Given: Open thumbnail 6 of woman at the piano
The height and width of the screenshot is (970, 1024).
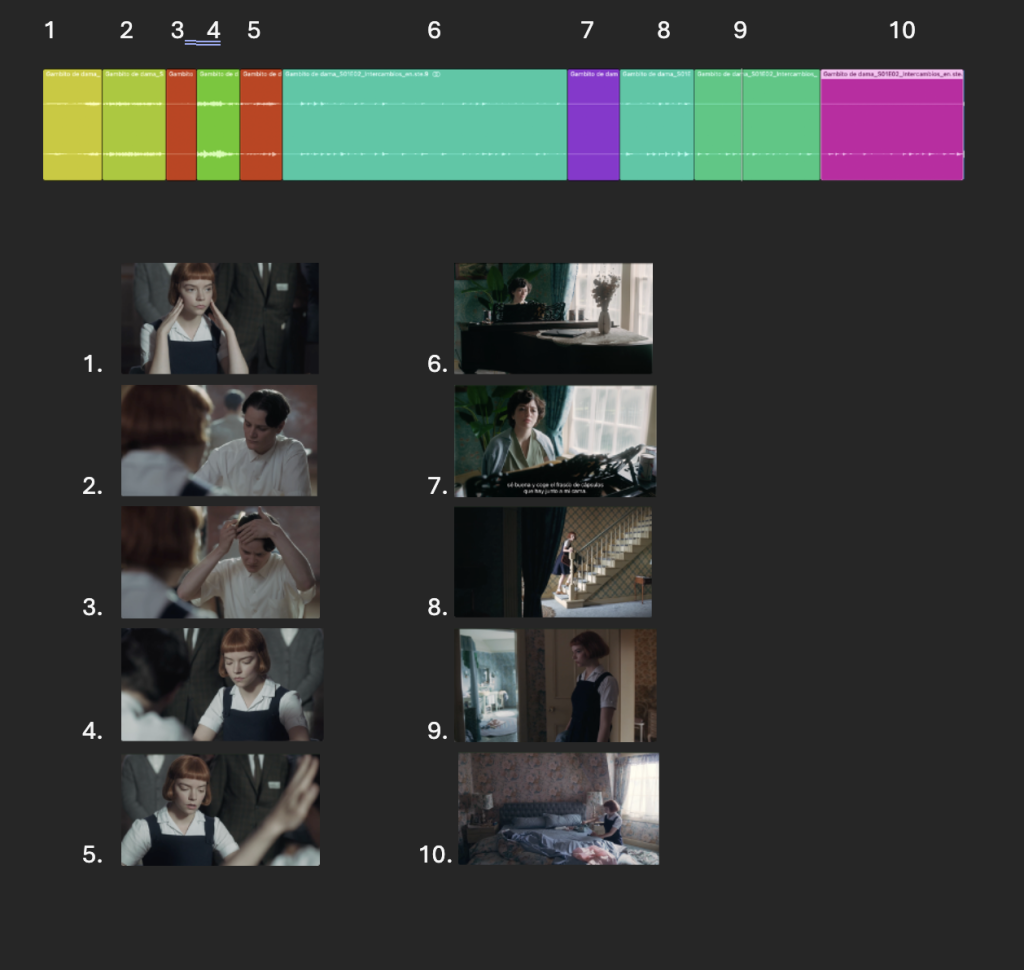Looking at the screenshot, I should [553, 318].
